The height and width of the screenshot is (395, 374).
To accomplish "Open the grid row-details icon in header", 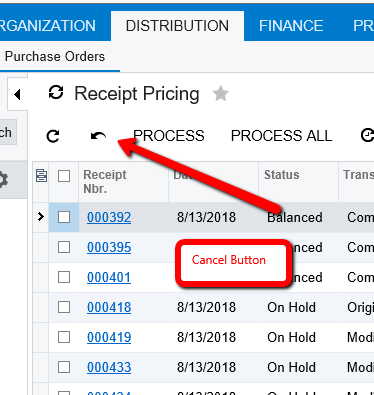I will click(41, 175).
